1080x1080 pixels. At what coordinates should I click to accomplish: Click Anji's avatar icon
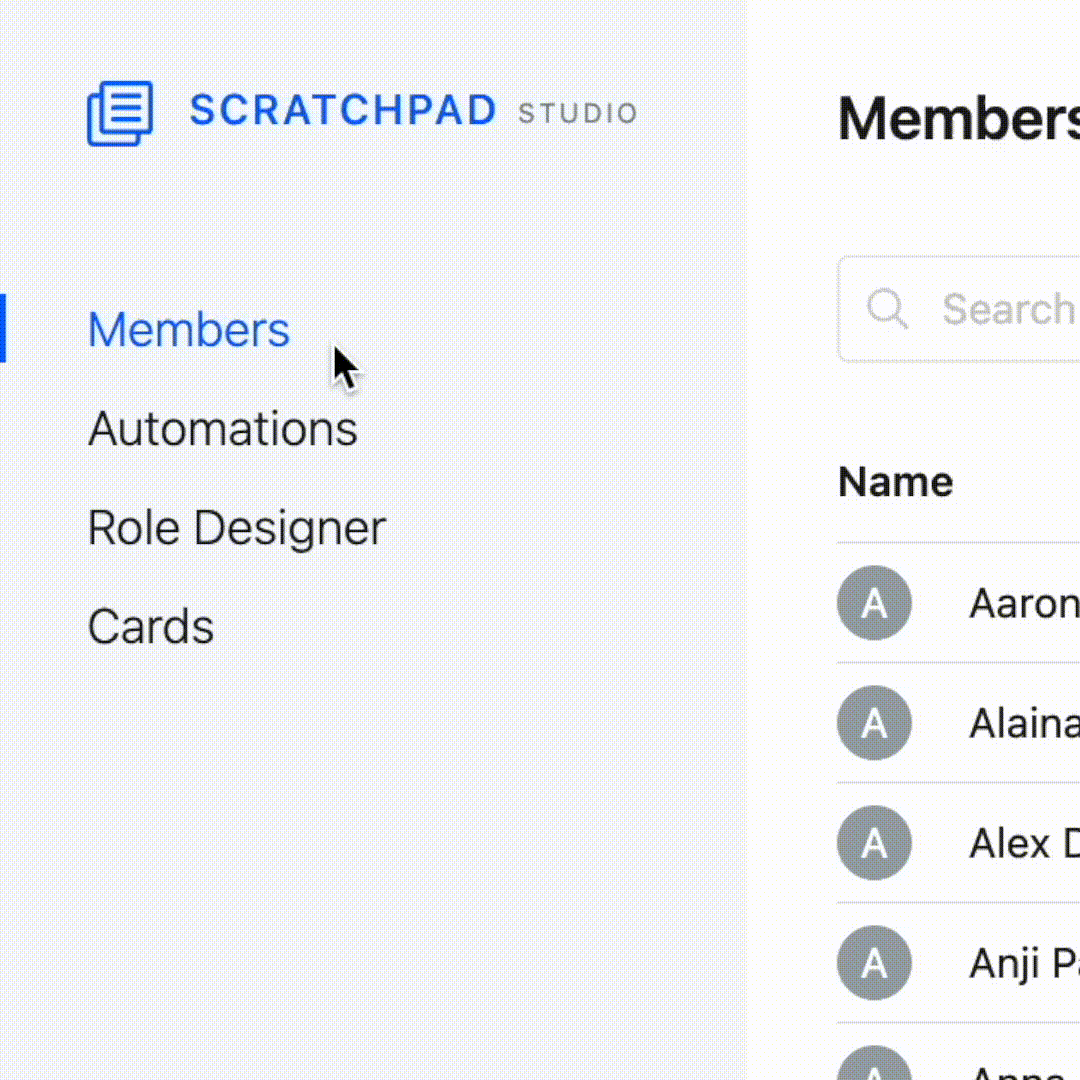pyautogui.click(x=874, y=963)
